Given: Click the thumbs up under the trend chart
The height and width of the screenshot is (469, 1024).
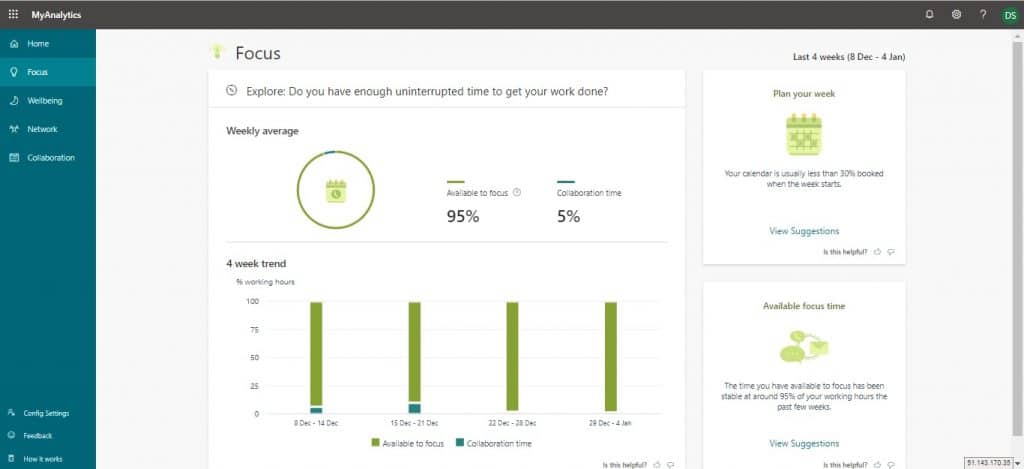Looking at the screenshot, I should [657, 464].
